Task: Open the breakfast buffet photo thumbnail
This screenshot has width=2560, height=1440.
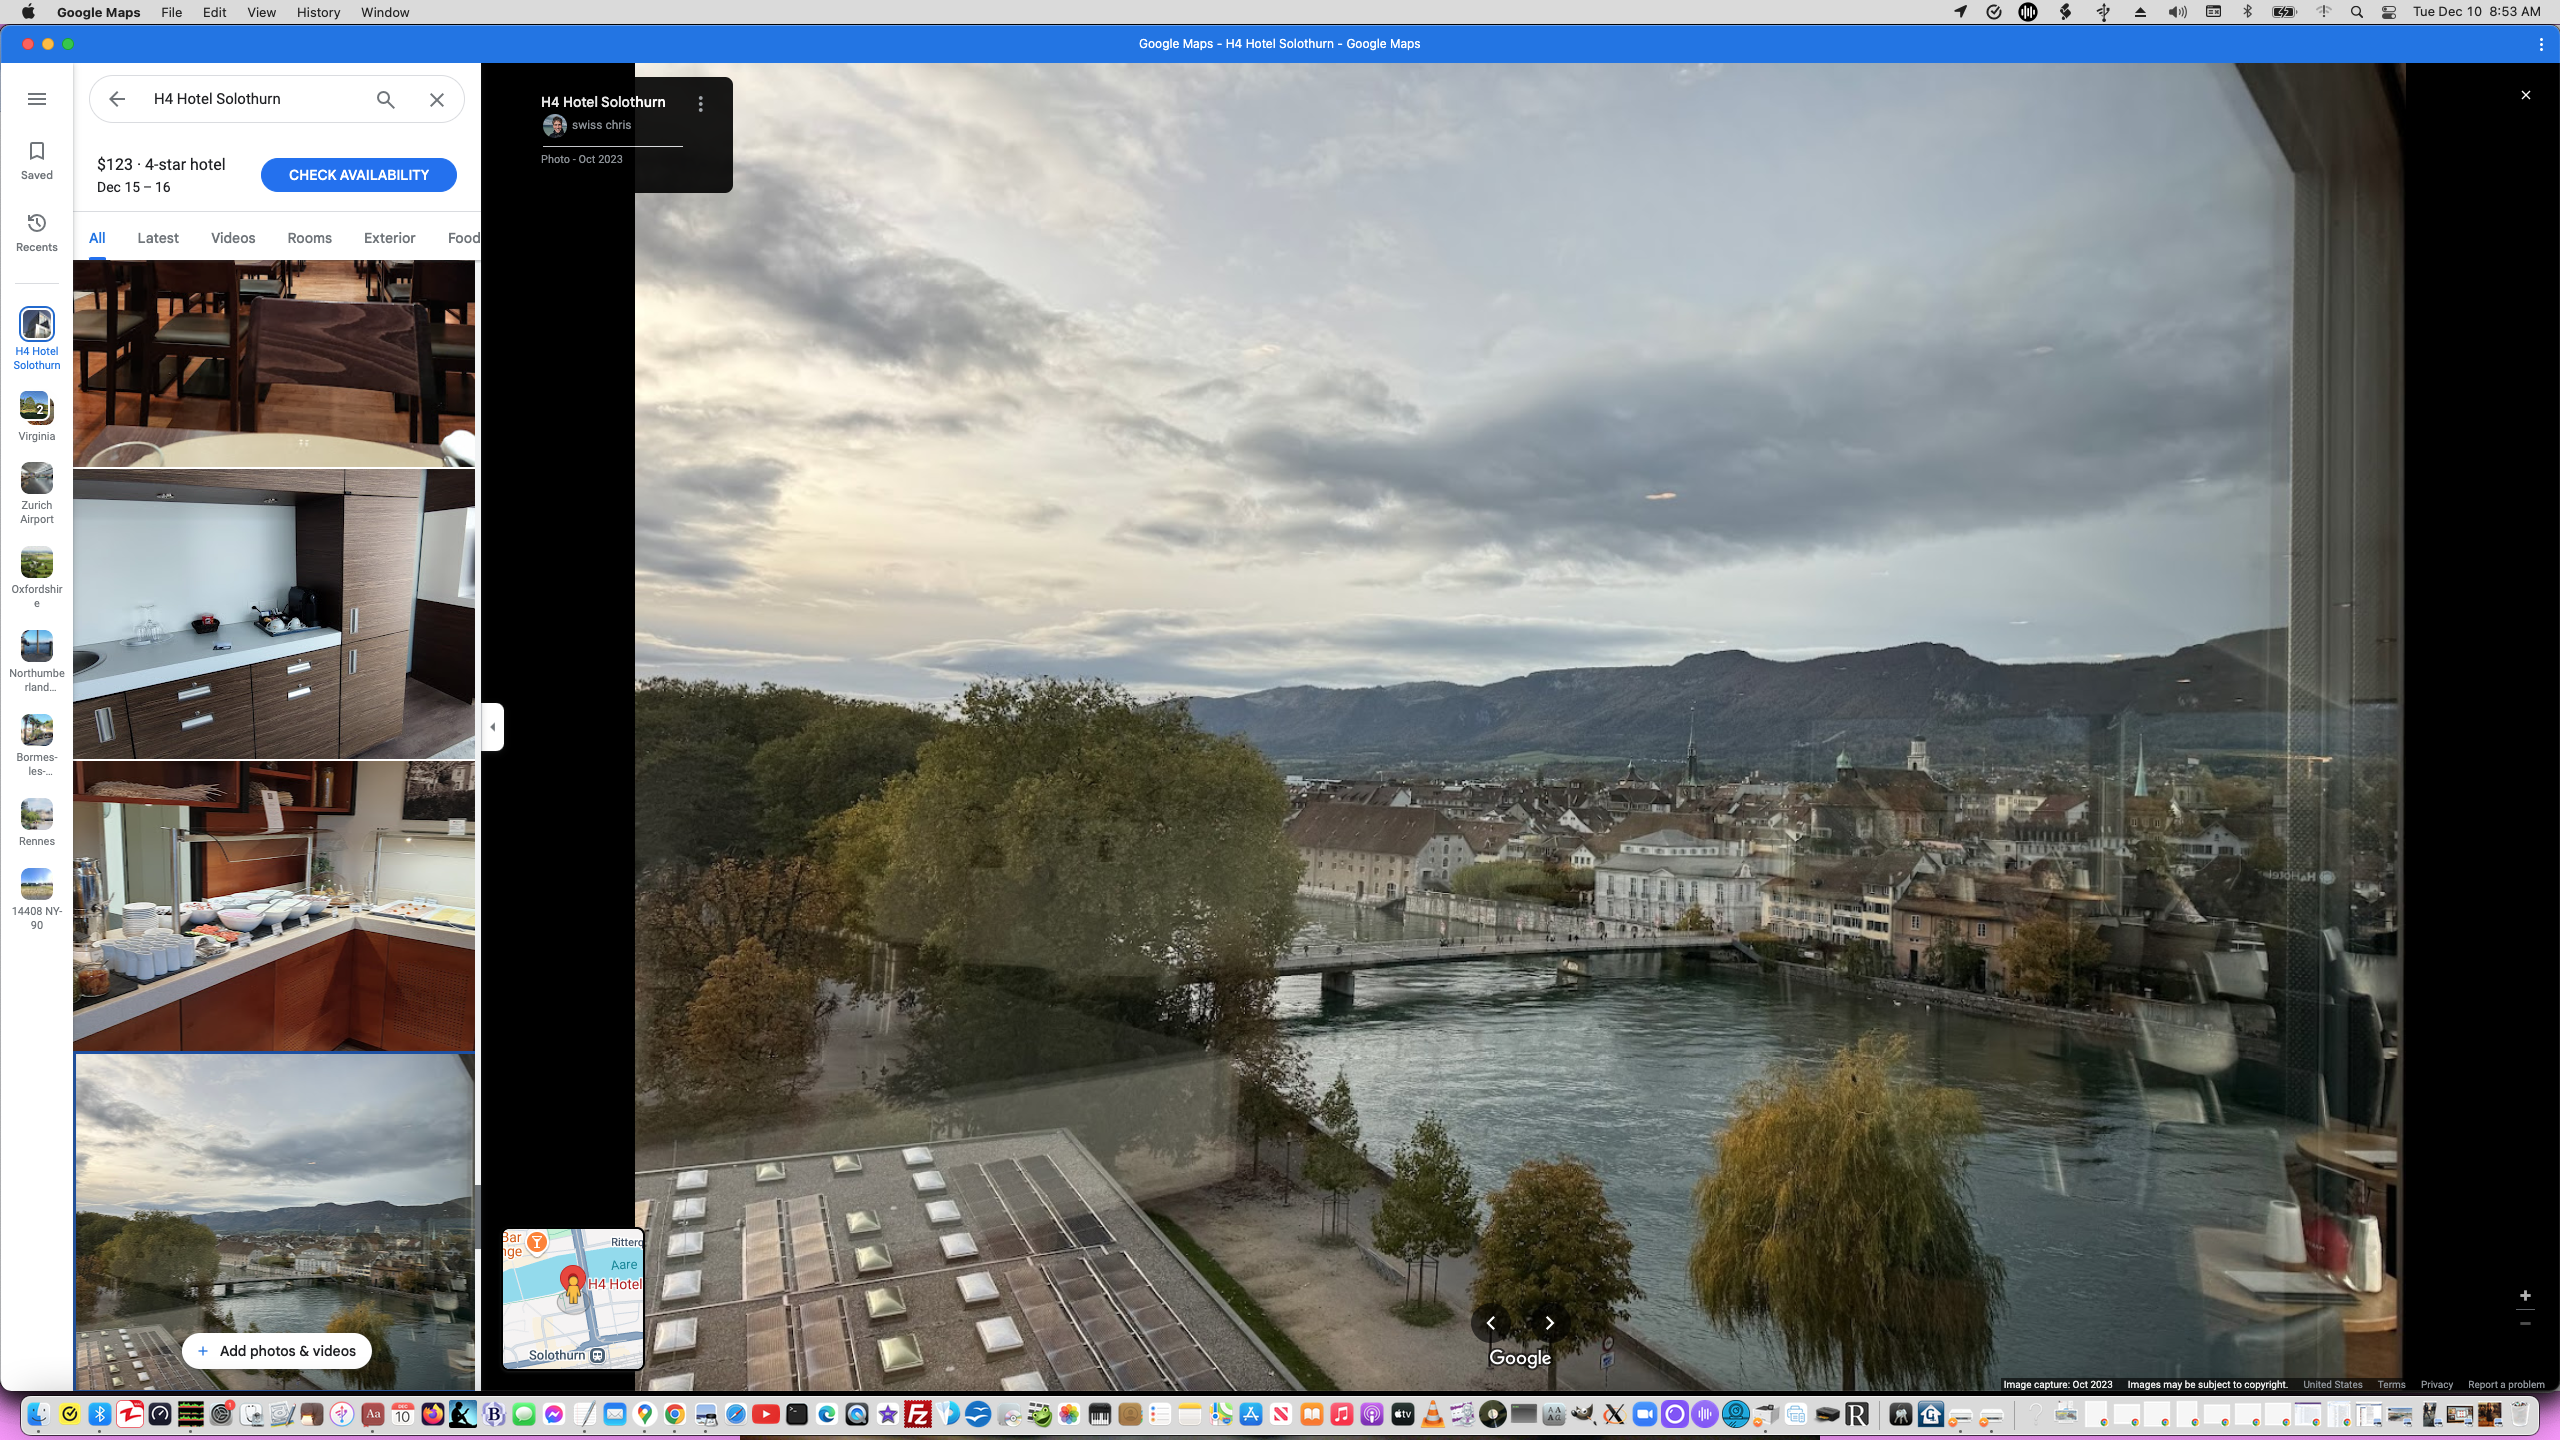Action: [x=274, y=905]
